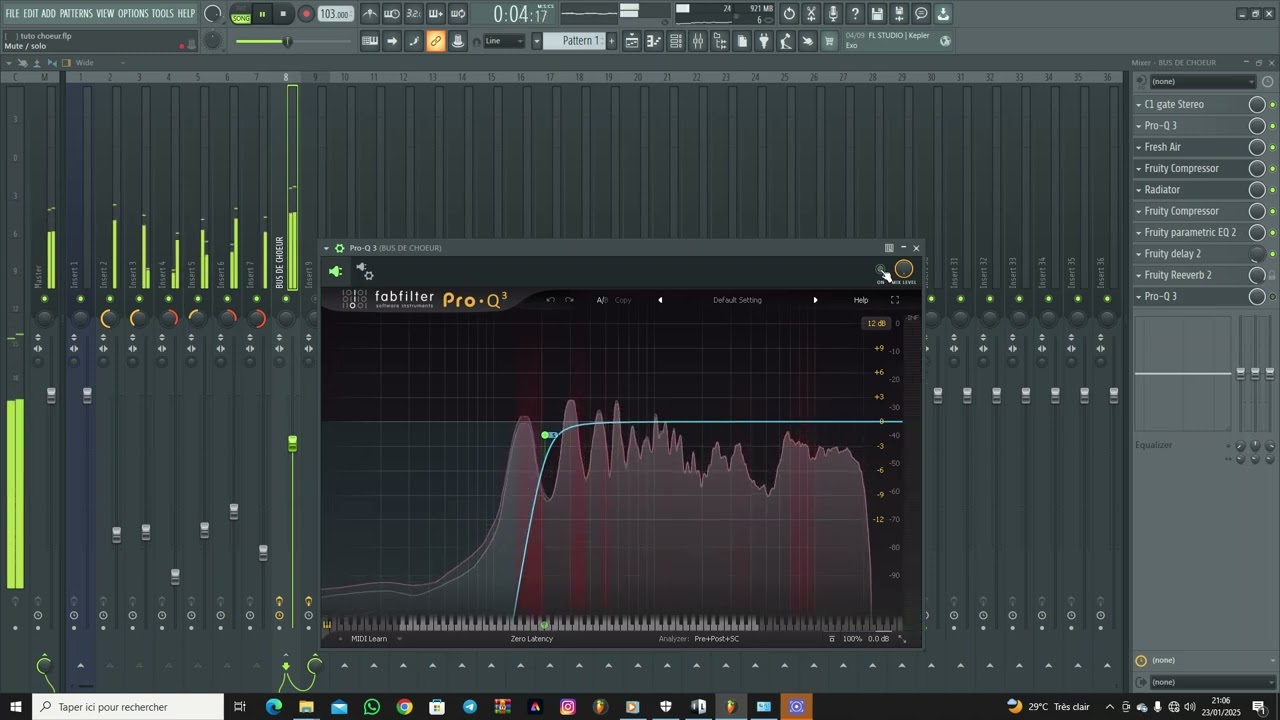
Task: Open the mixer input (none) dropdown at top
Action: point(1201,82)
